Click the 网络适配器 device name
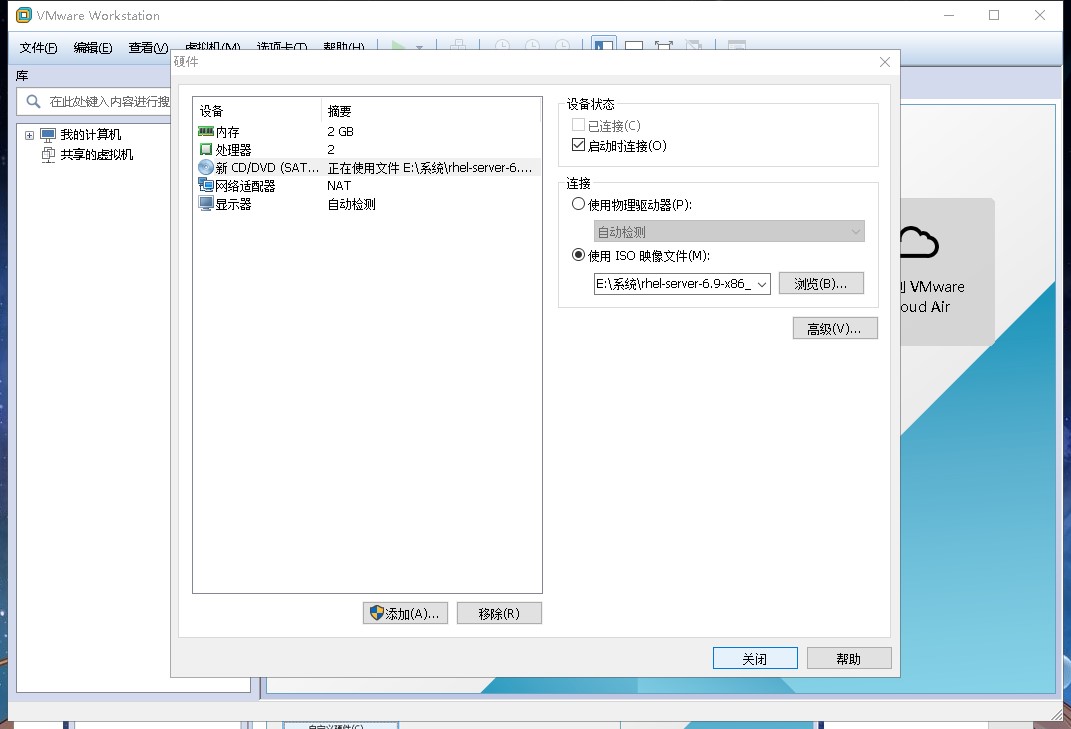This screenshot has width=1071, height=729. click(245, 185)
